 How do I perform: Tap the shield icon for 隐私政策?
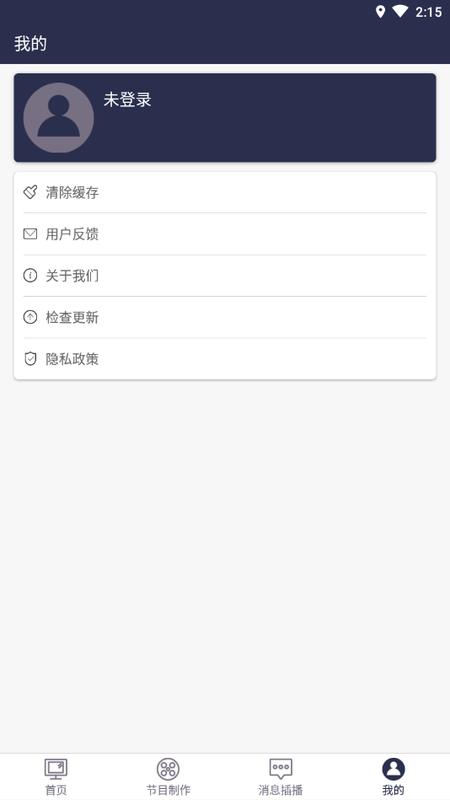click(30, 359)
